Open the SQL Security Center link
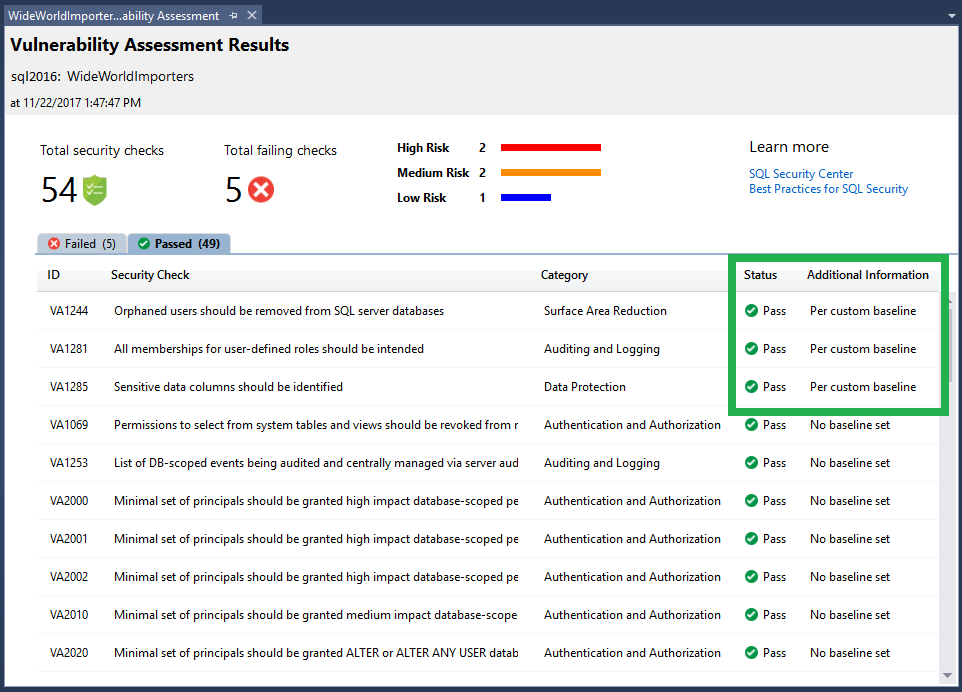962x692 pixels. click(x=801, y=173)
